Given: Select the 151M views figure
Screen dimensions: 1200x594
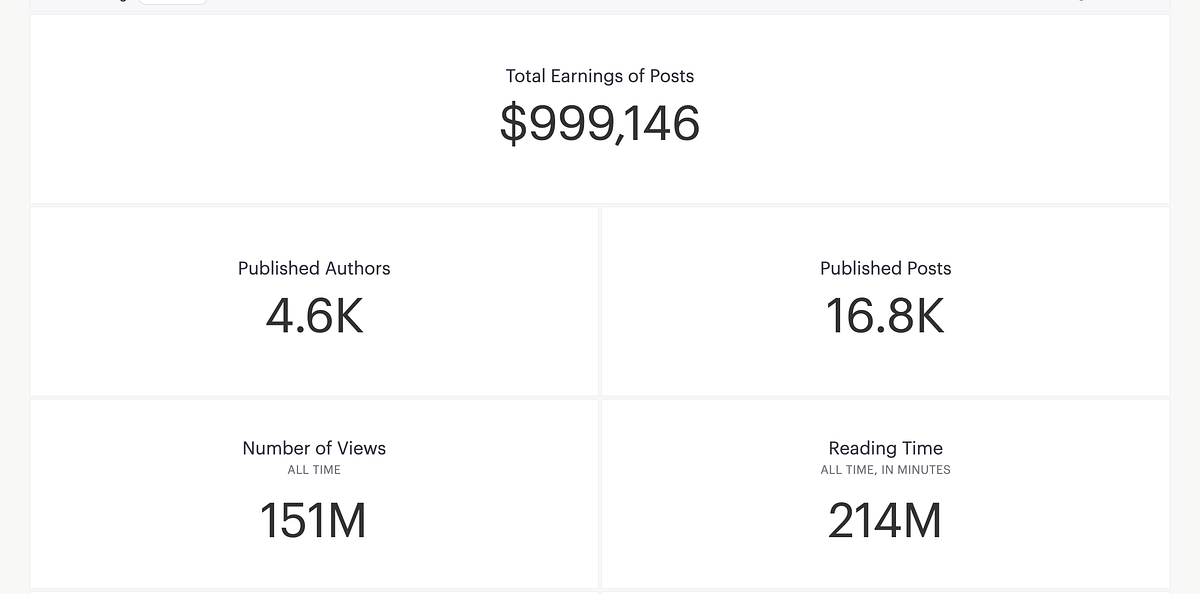Looking at the screenshot, I should pyautogui.click(x=314, y=521).
